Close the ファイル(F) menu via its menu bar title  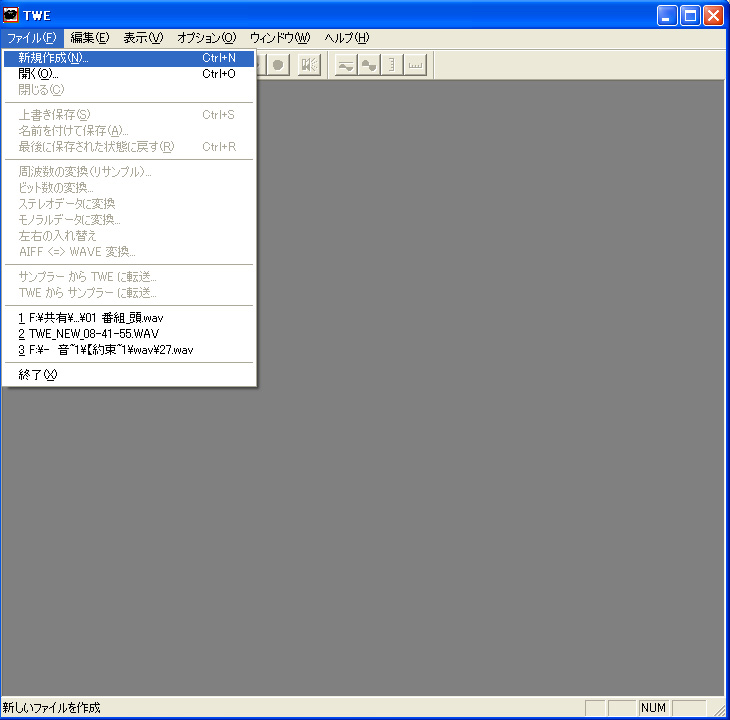pos(32,38)
